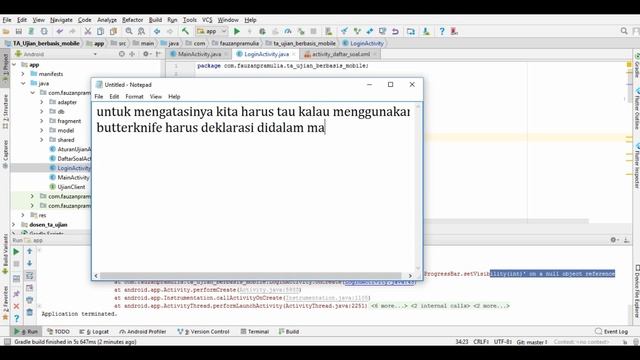Click the question mark help icon in the Run panel
640x360 pixels.
coord(16,318)
